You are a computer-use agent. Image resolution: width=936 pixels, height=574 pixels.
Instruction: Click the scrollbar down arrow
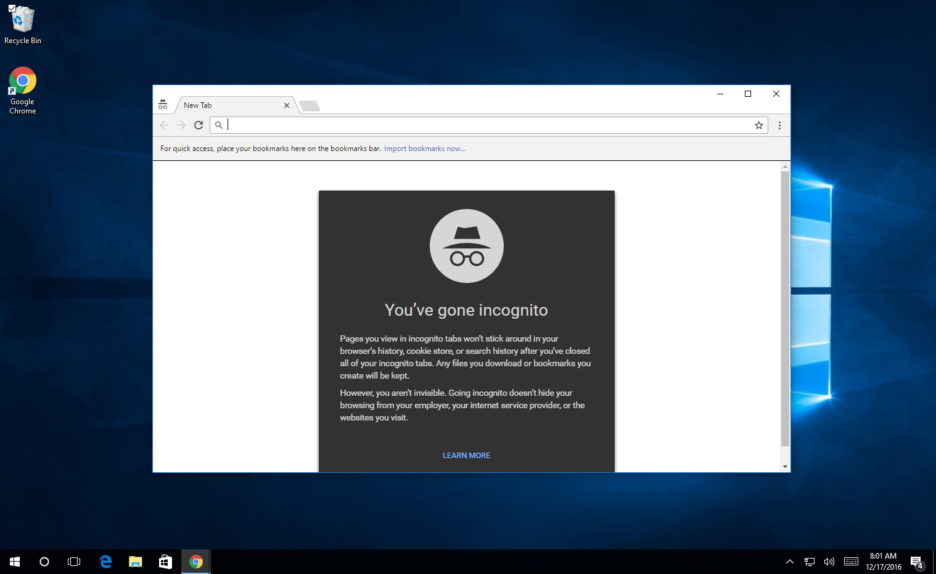pyautogui.click(x=785, y=467)
